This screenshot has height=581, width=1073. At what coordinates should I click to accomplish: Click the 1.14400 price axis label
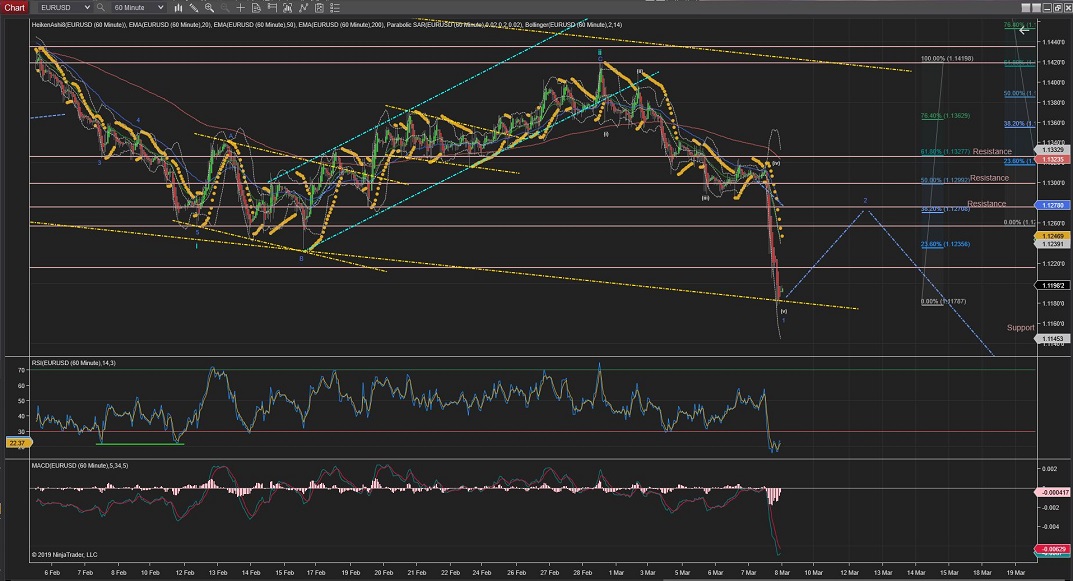point(1052,42)
